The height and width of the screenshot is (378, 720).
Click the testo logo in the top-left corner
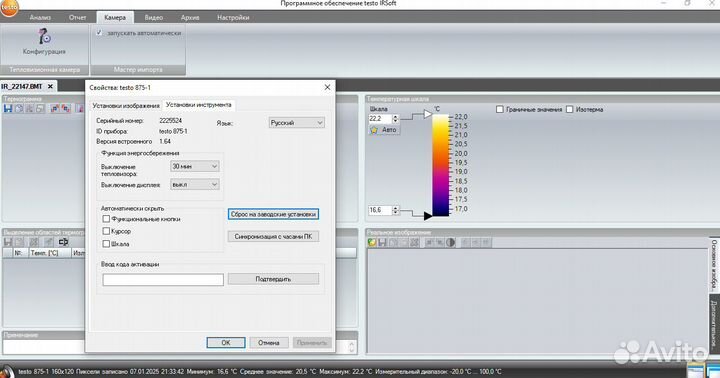click(x=8, y=8)
